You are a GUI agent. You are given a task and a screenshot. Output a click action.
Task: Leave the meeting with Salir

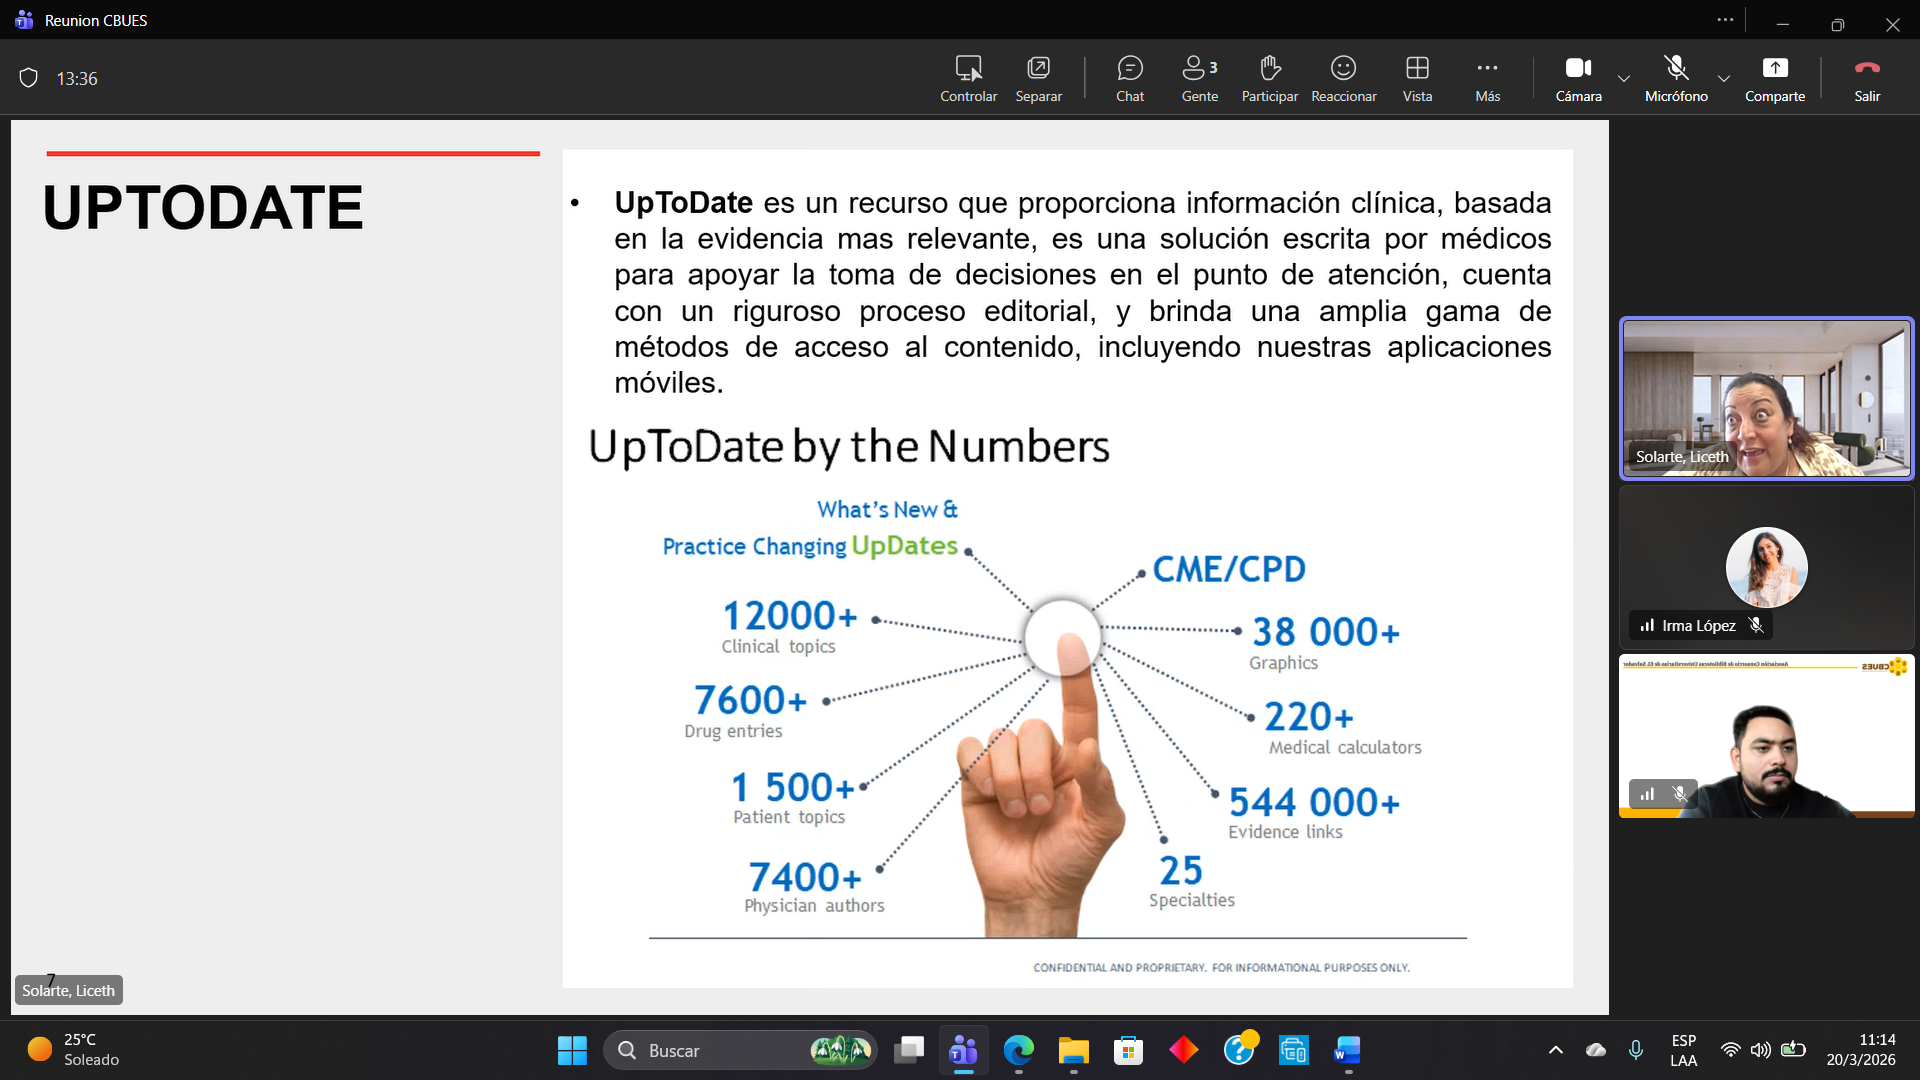(1867, 78)
